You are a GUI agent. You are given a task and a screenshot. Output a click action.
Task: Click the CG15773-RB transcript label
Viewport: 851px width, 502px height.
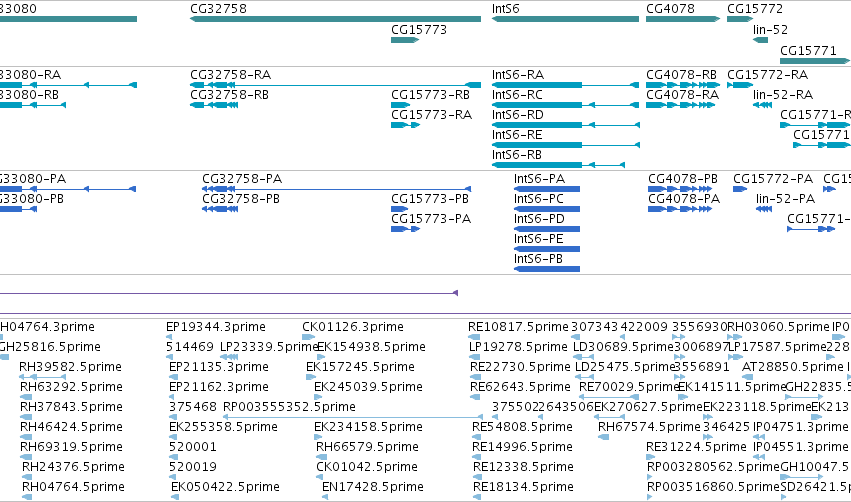coord(430,95)
